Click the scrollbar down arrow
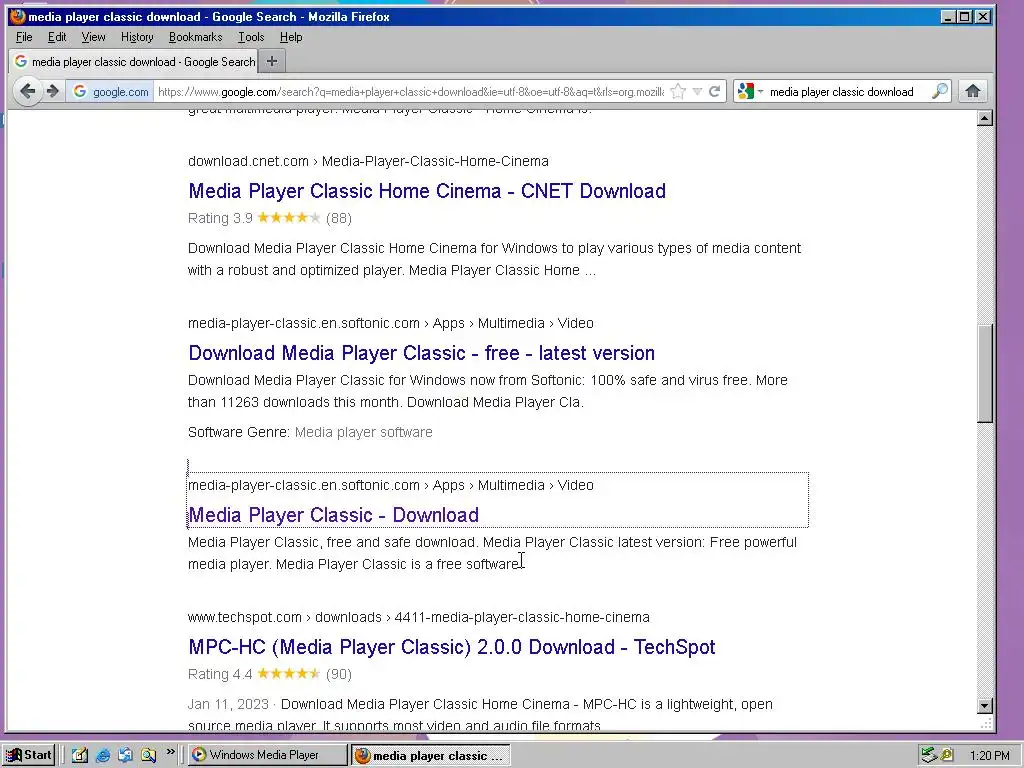 [985, 705]
